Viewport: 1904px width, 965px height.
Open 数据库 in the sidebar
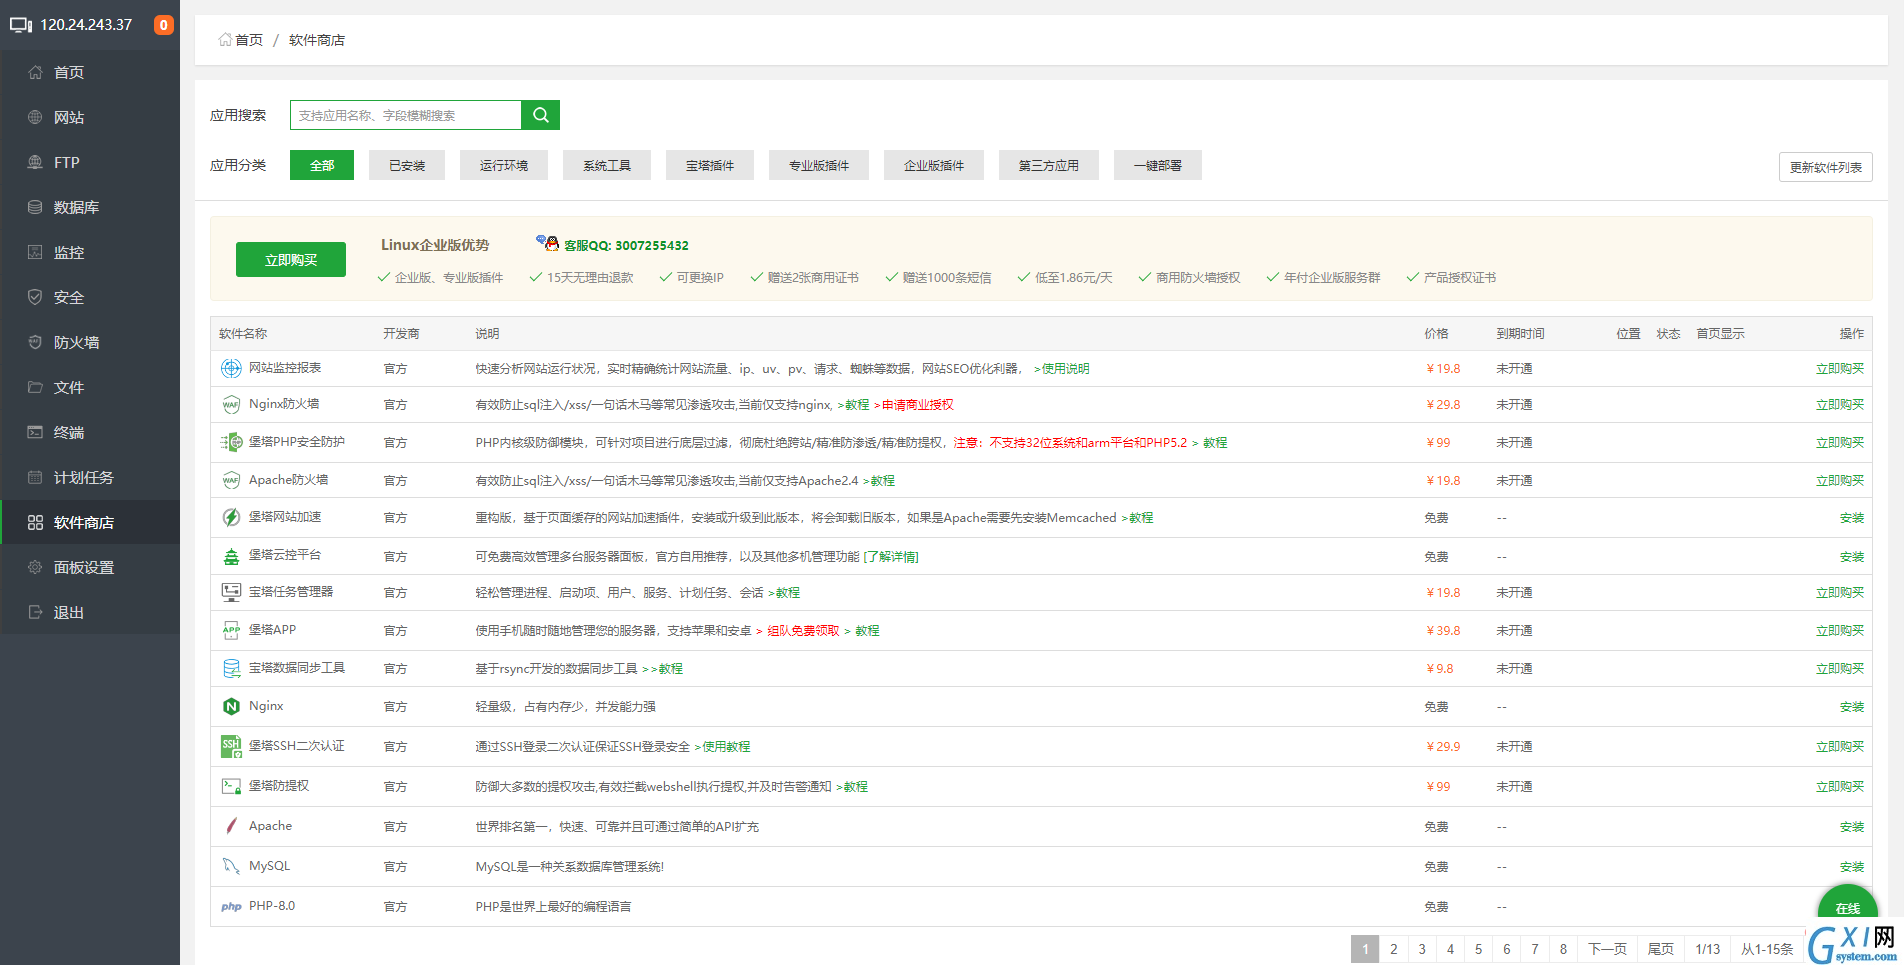point(90,207)
